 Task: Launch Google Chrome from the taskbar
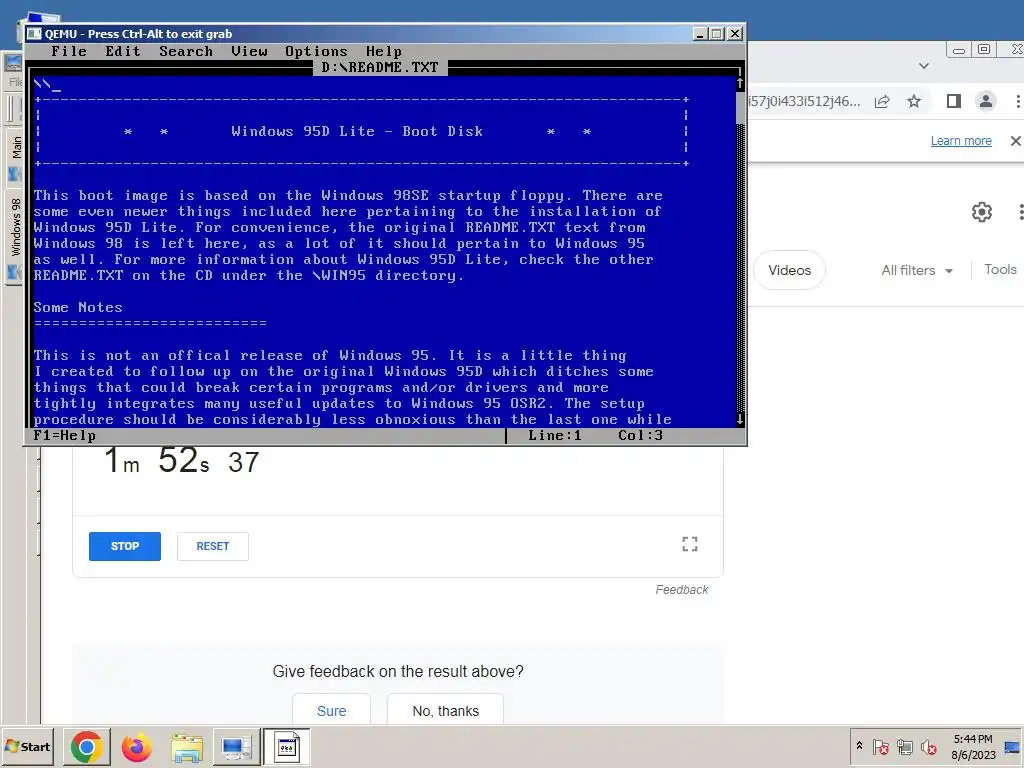click(x=86, y=747)
